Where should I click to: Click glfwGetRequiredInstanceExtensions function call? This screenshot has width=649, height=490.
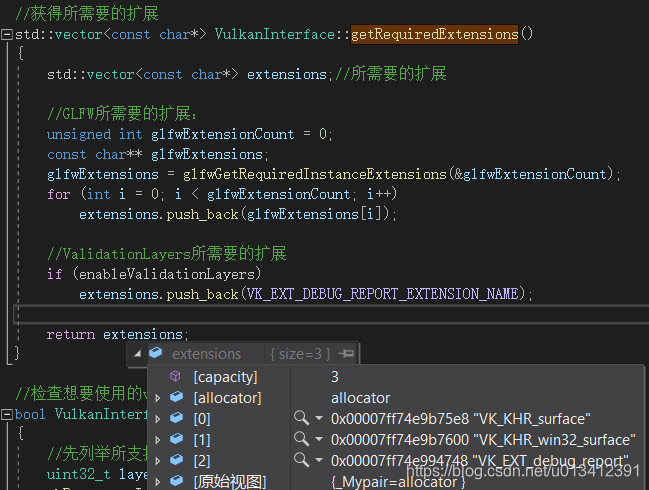(315, 174)
